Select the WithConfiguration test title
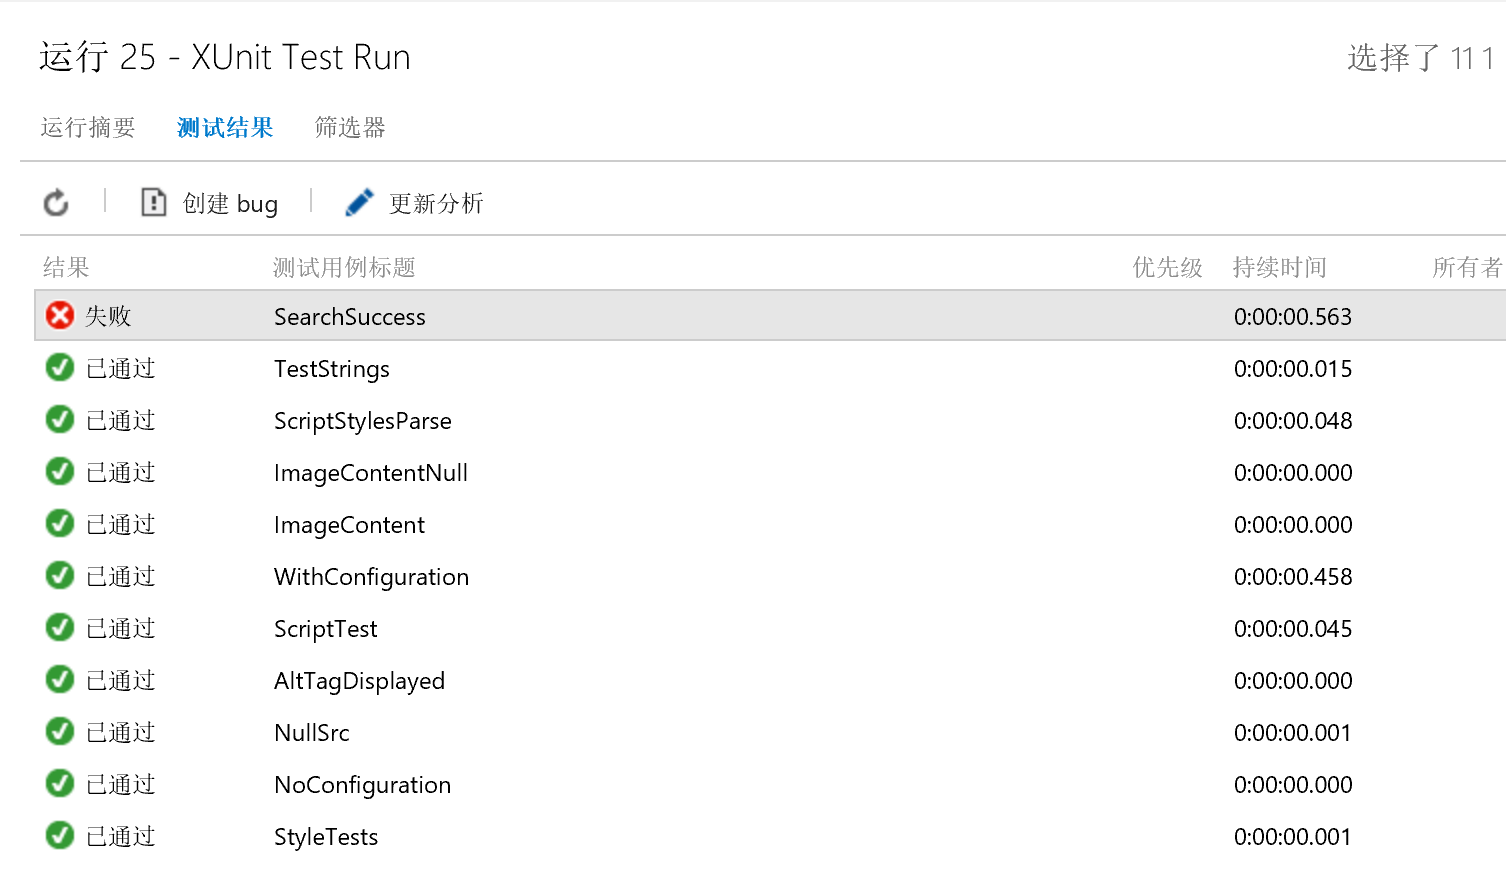This screenshot has width=1506, height=894. pyautogui.click(x=371, y=577)
